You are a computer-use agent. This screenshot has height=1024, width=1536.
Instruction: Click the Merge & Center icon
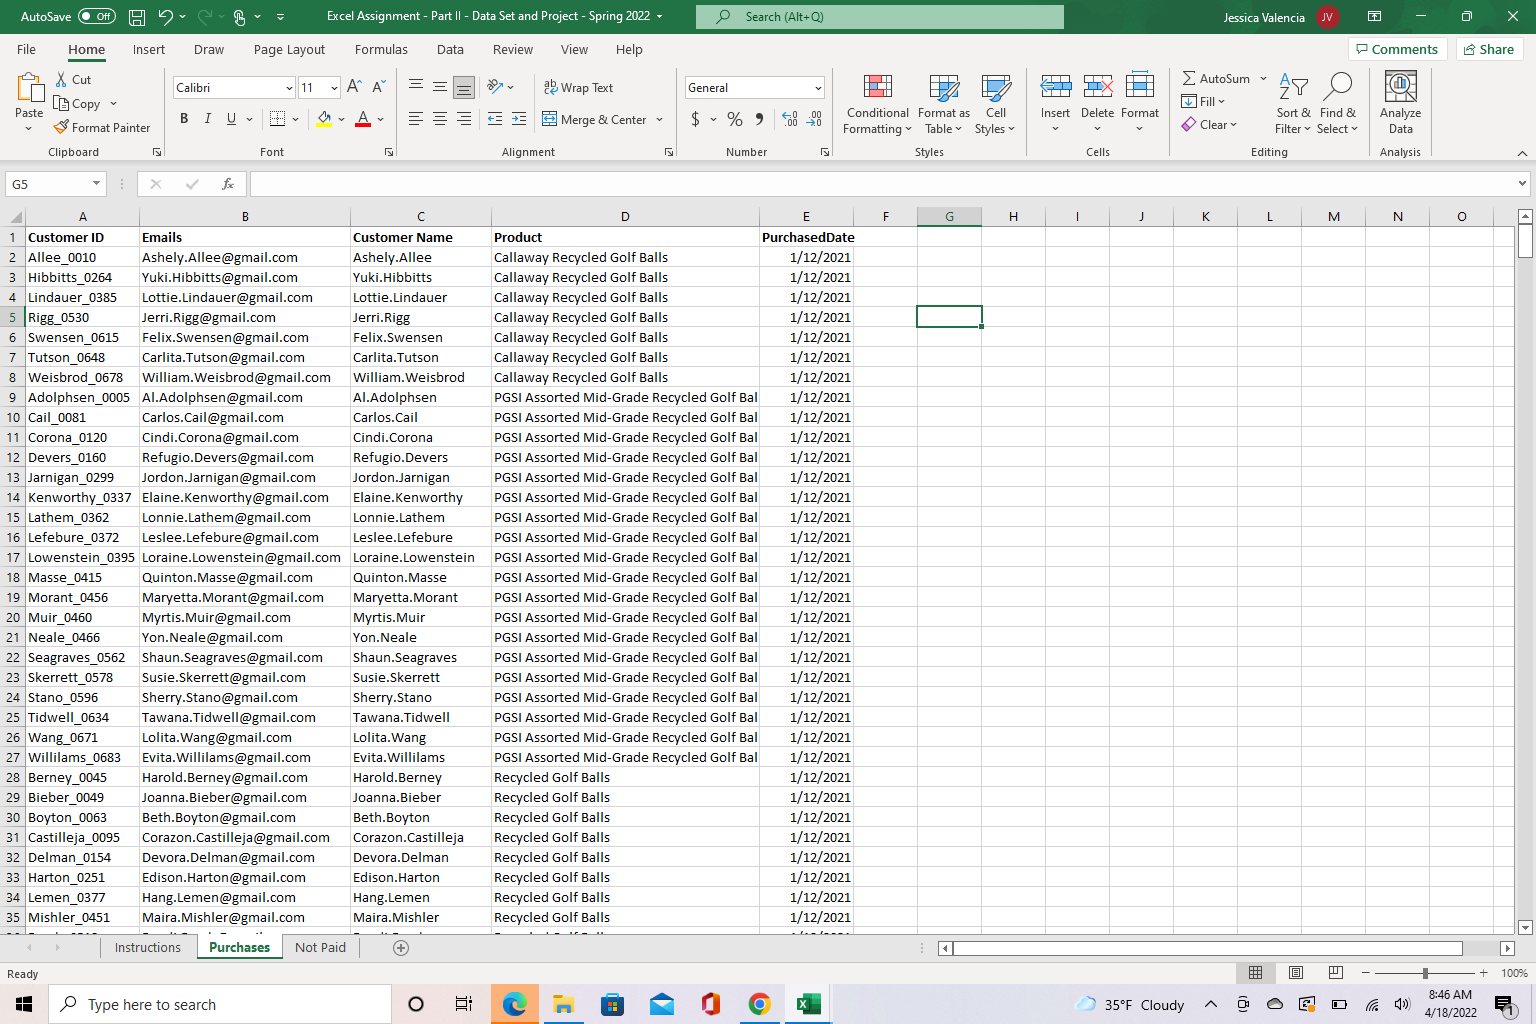[x=549, y=119]
